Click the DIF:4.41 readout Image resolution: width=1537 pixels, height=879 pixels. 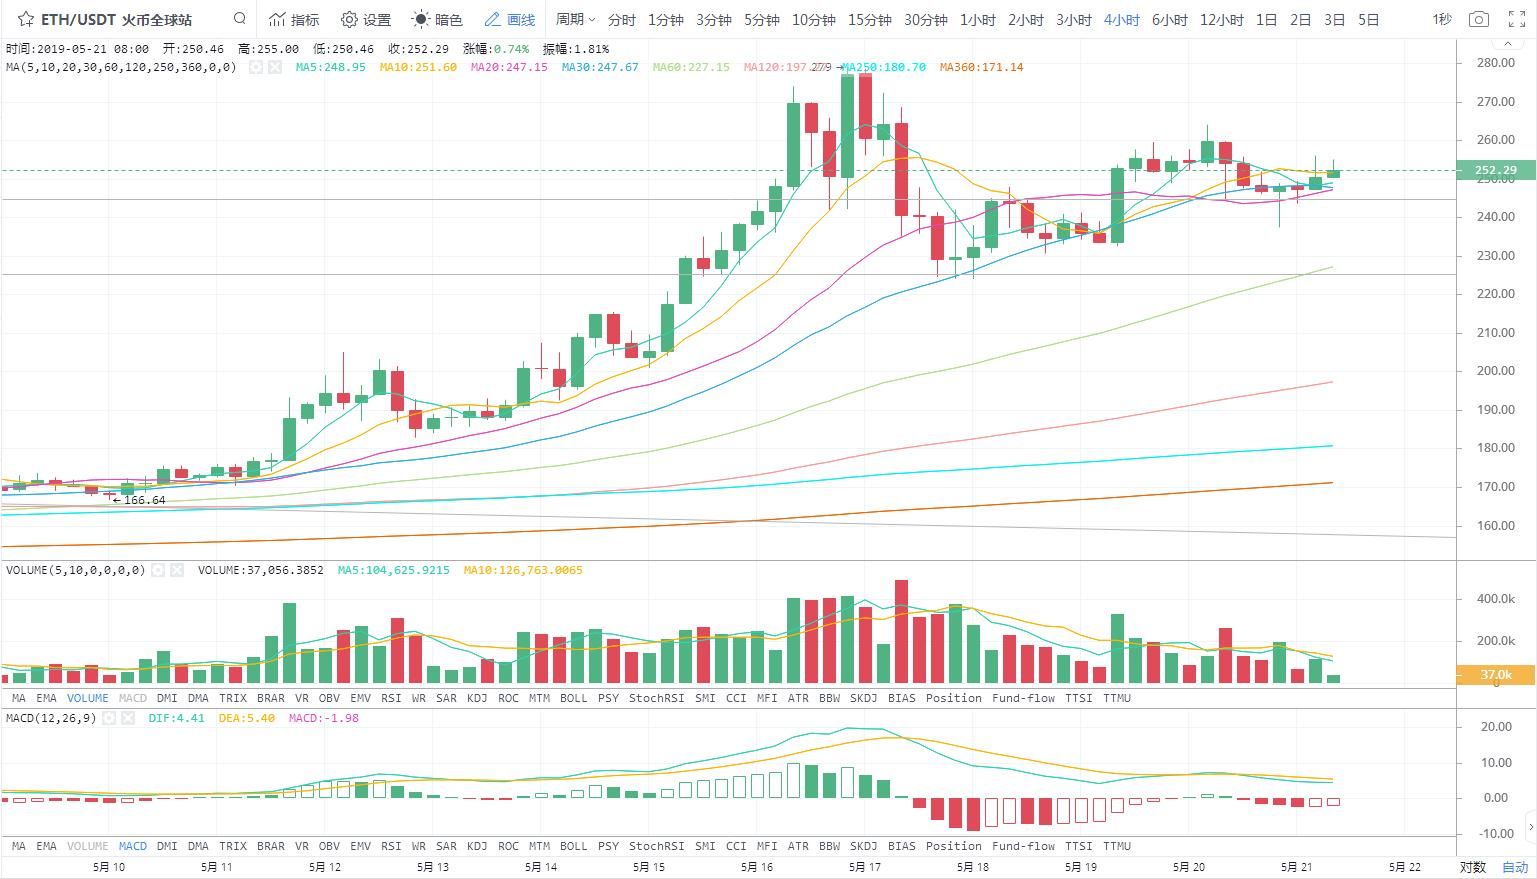177,718
